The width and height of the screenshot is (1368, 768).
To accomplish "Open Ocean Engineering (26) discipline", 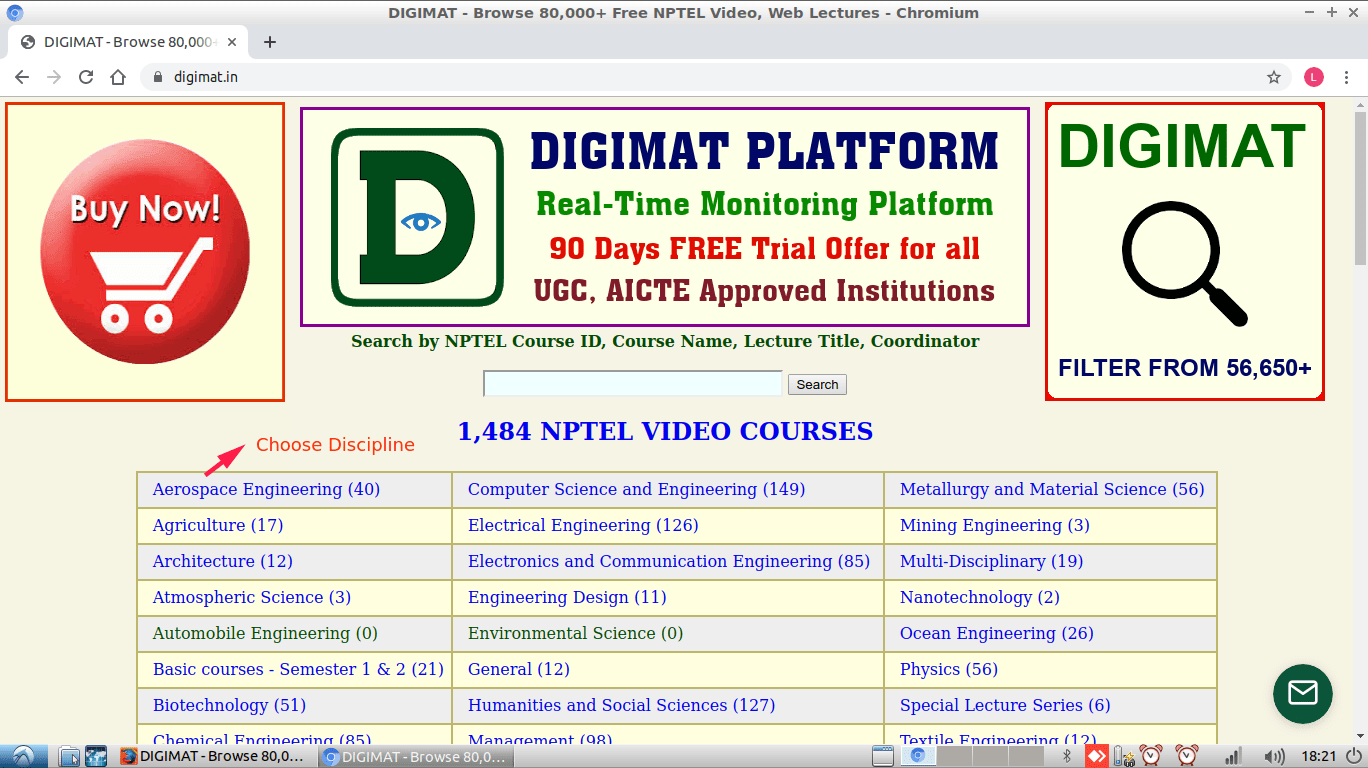I will pos(997,633).
